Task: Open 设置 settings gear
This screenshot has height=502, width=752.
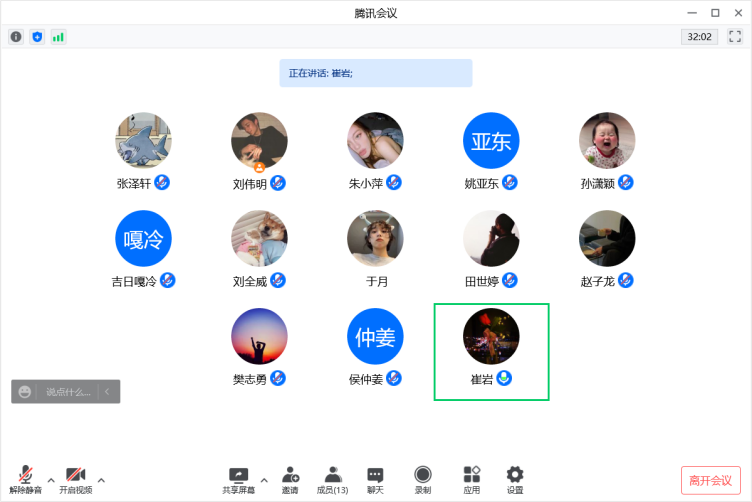Action: point(515,476)
